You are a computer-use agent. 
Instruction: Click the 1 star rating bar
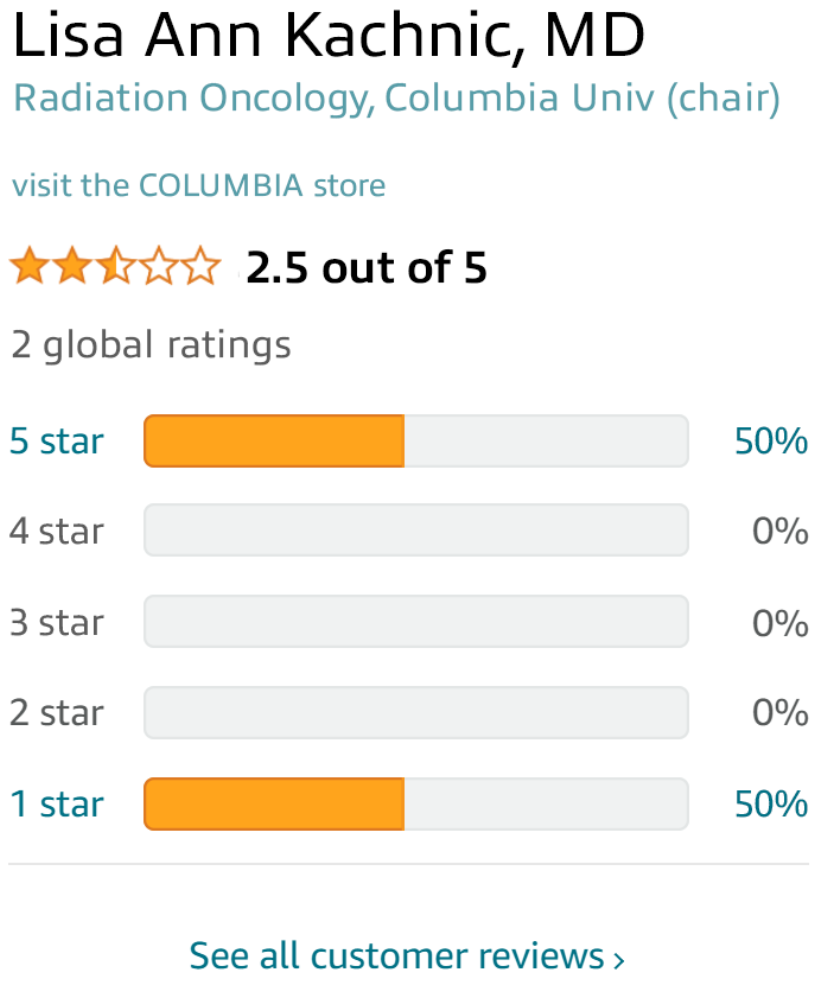point(416,804)
